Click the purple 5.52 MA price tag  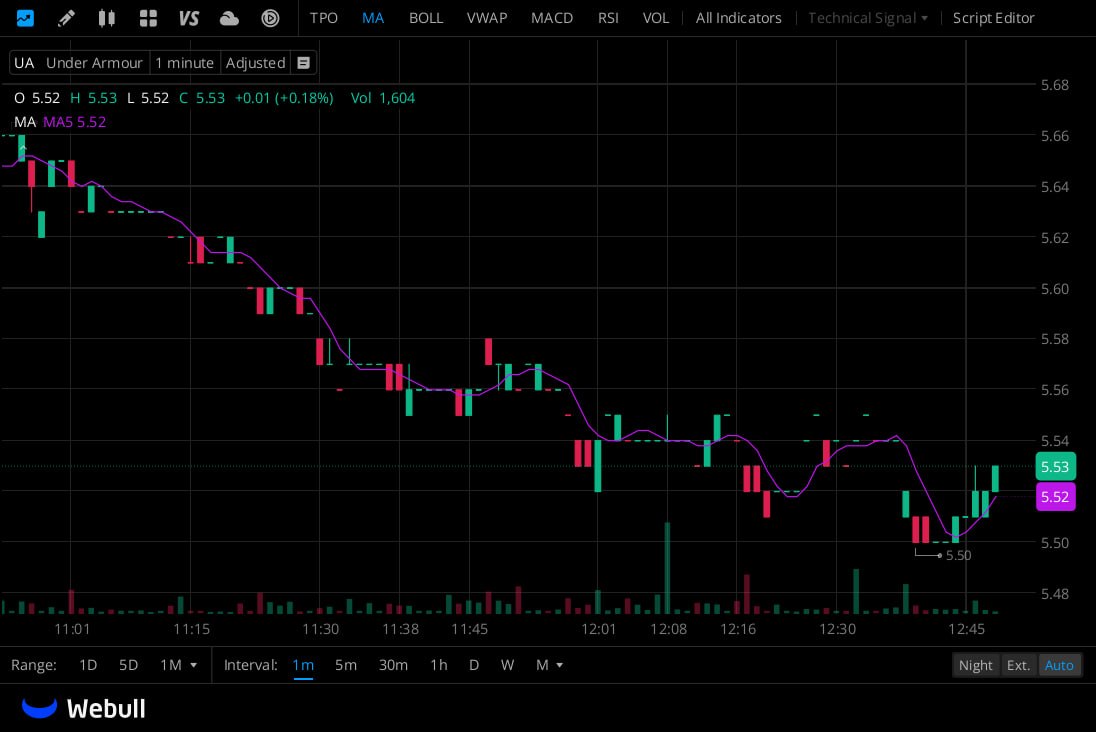1055,497
